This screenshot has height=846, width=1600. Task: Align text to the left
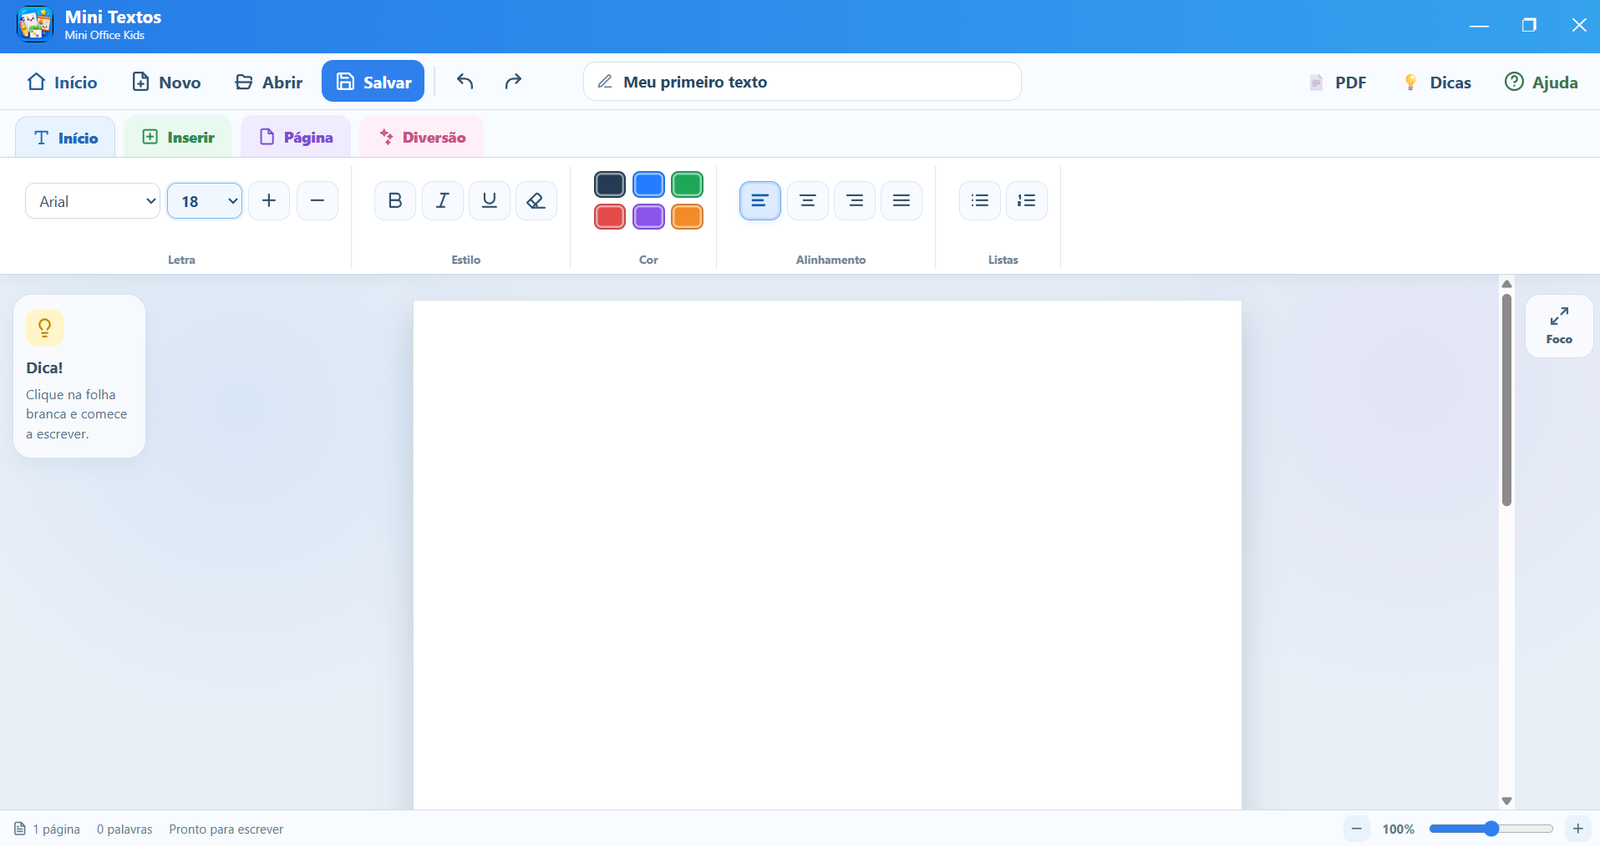[760, 201]
